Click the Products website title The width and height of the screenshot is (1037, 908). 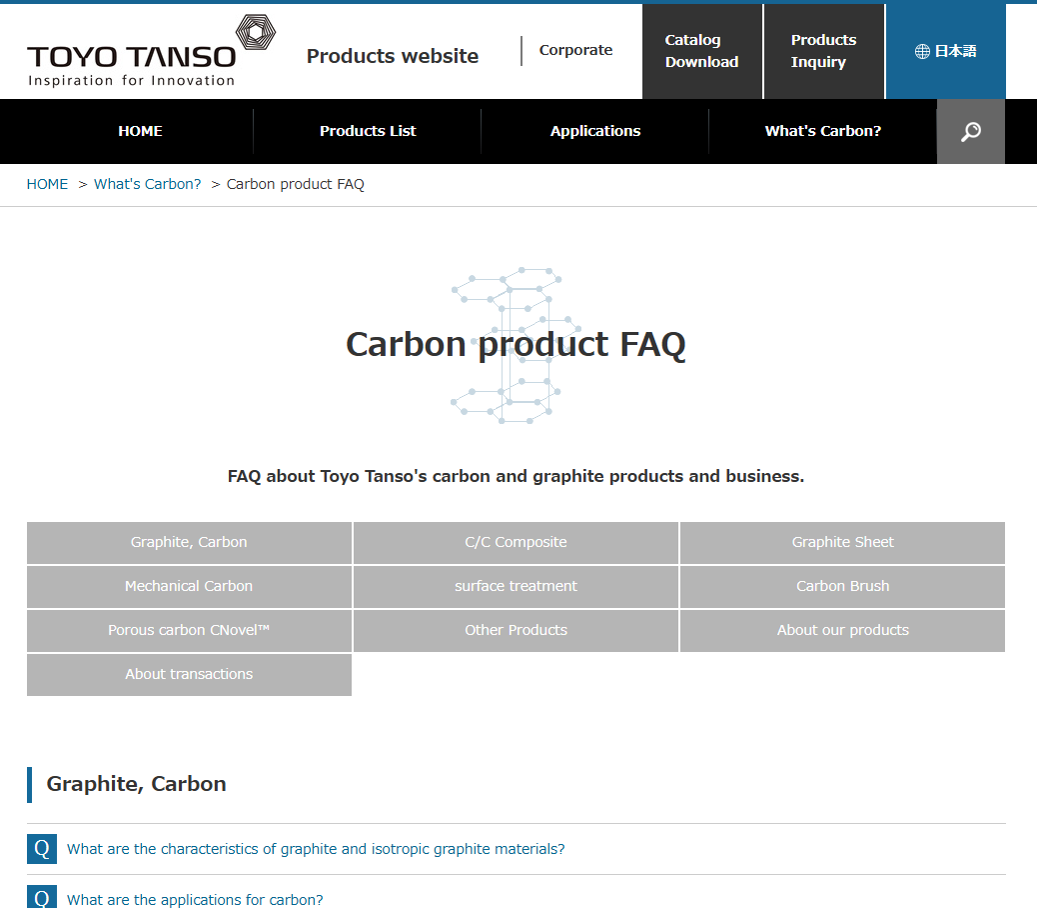[x=392, y=56]
